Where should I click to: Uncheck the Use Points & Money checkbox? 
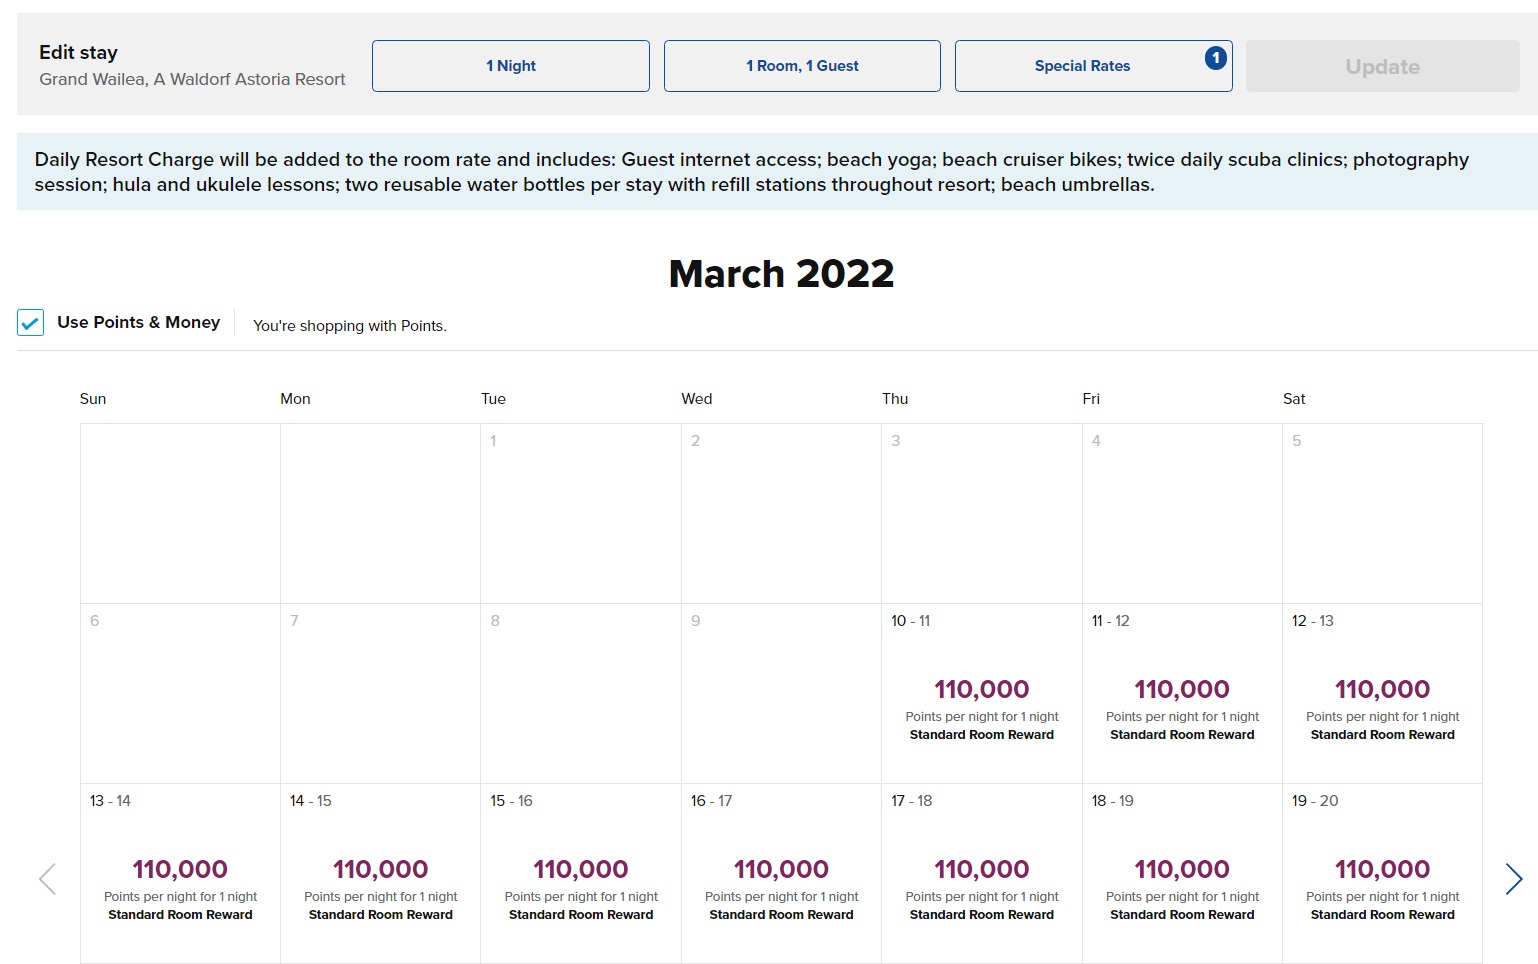(31, 323)
